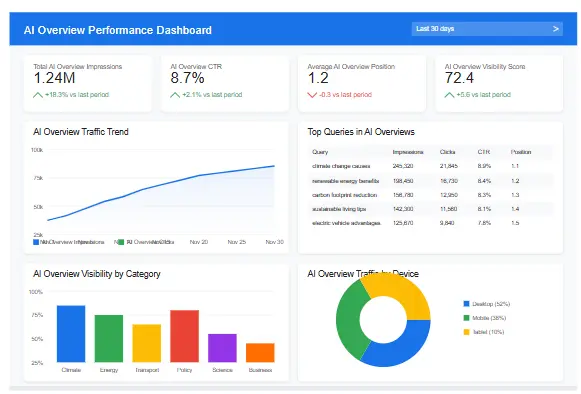Select the climate change causes query row
This screenshot has width=581, height=394.
(431, 166)
